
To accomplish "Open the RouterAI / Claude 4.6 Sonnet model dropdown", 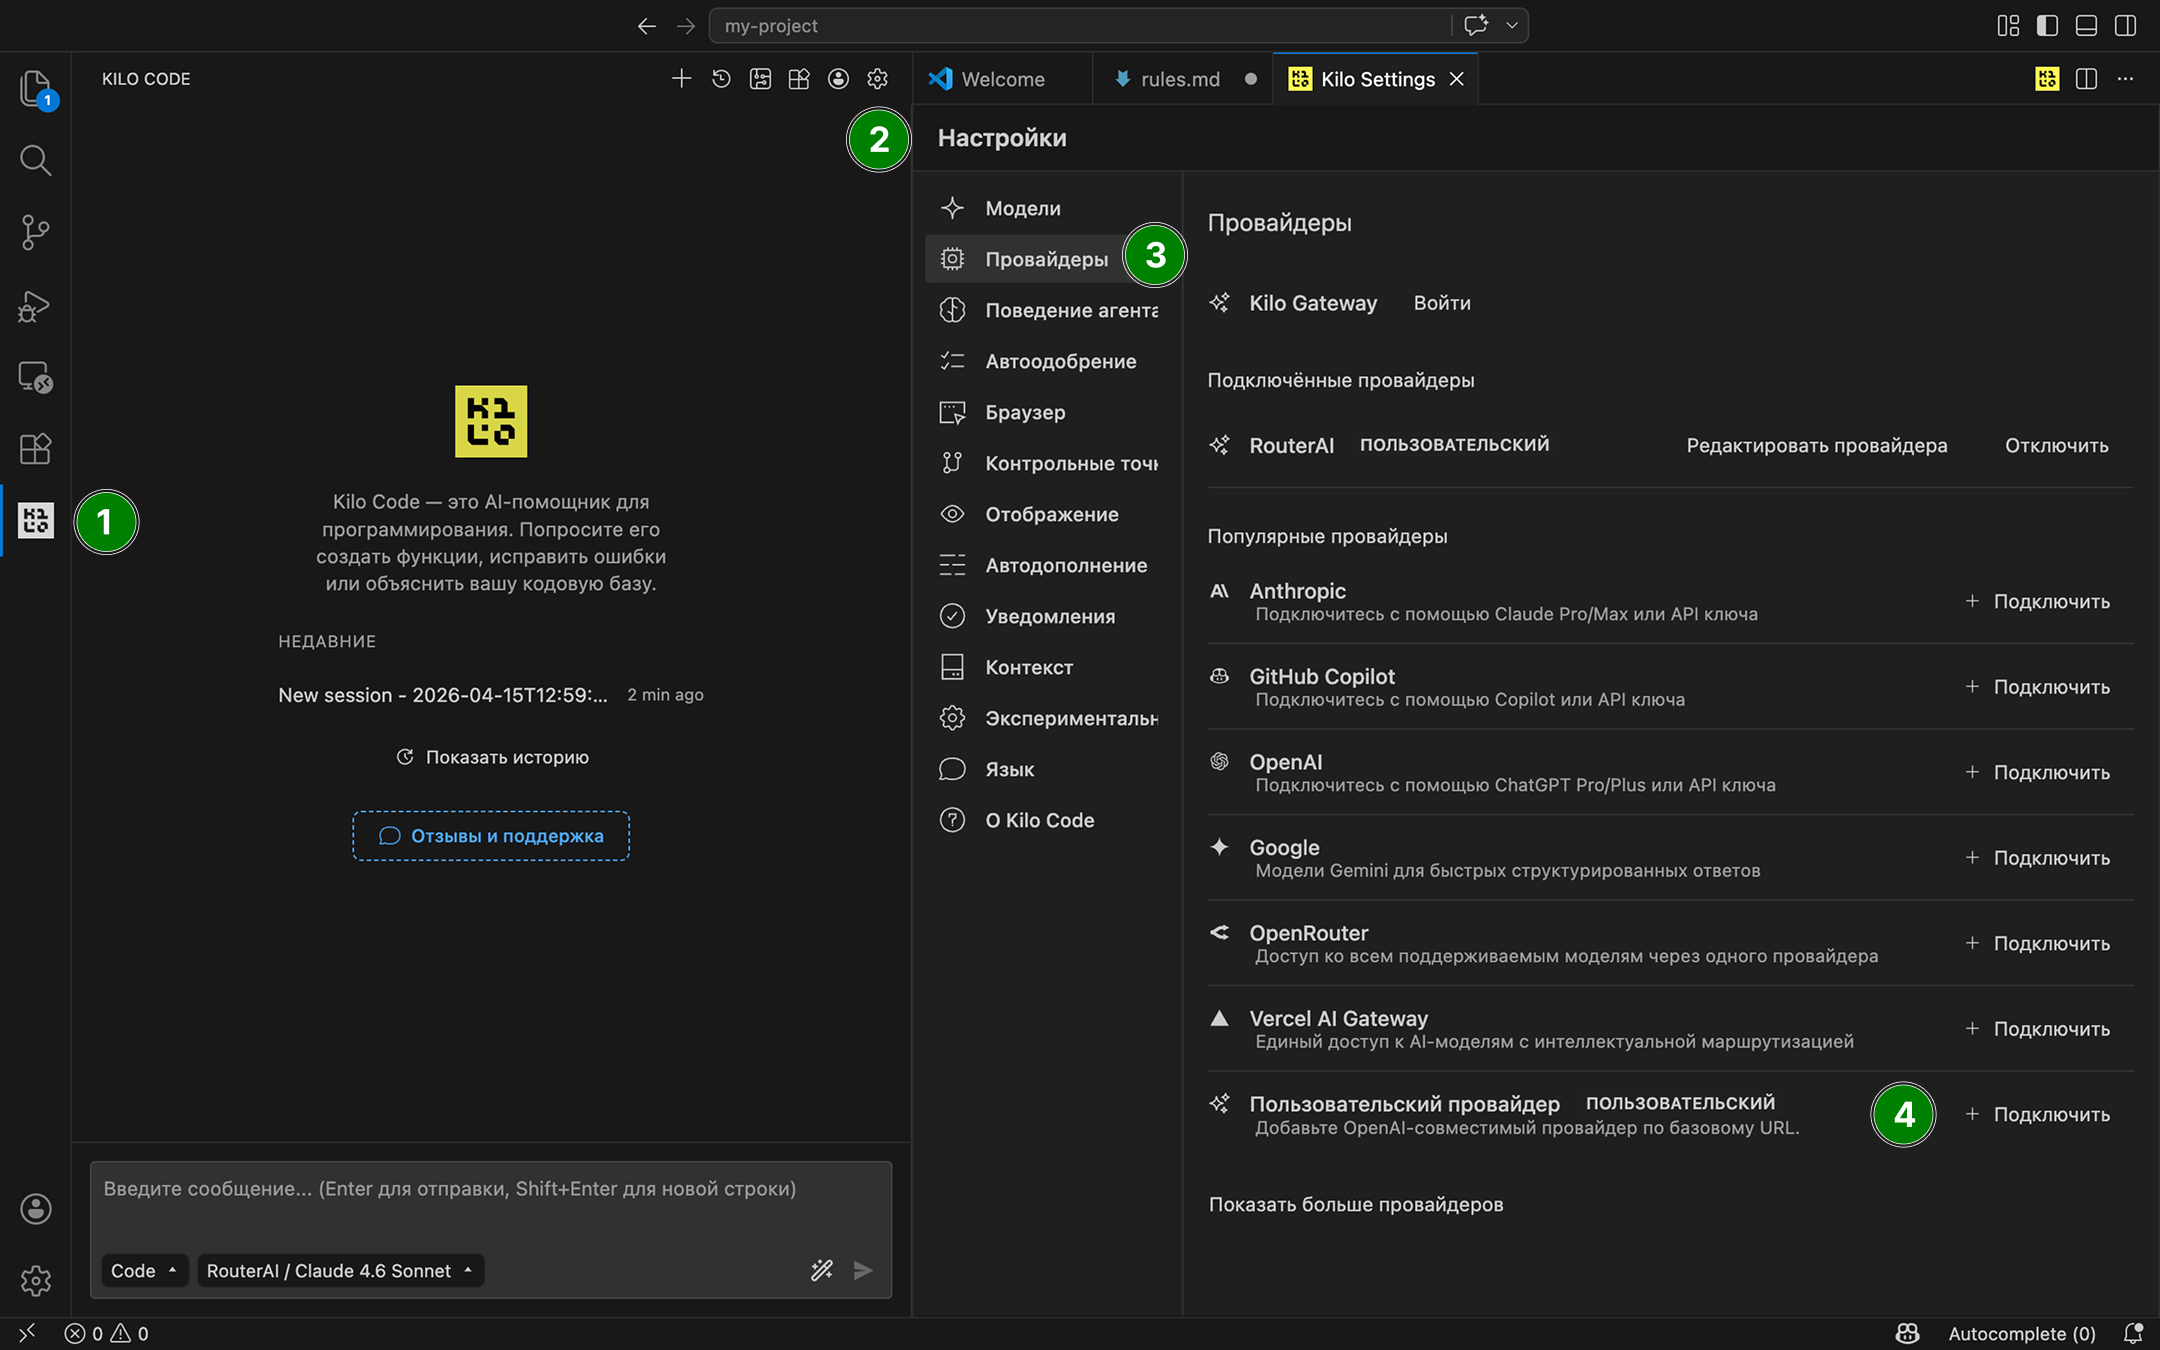I will click(340, 1270).
